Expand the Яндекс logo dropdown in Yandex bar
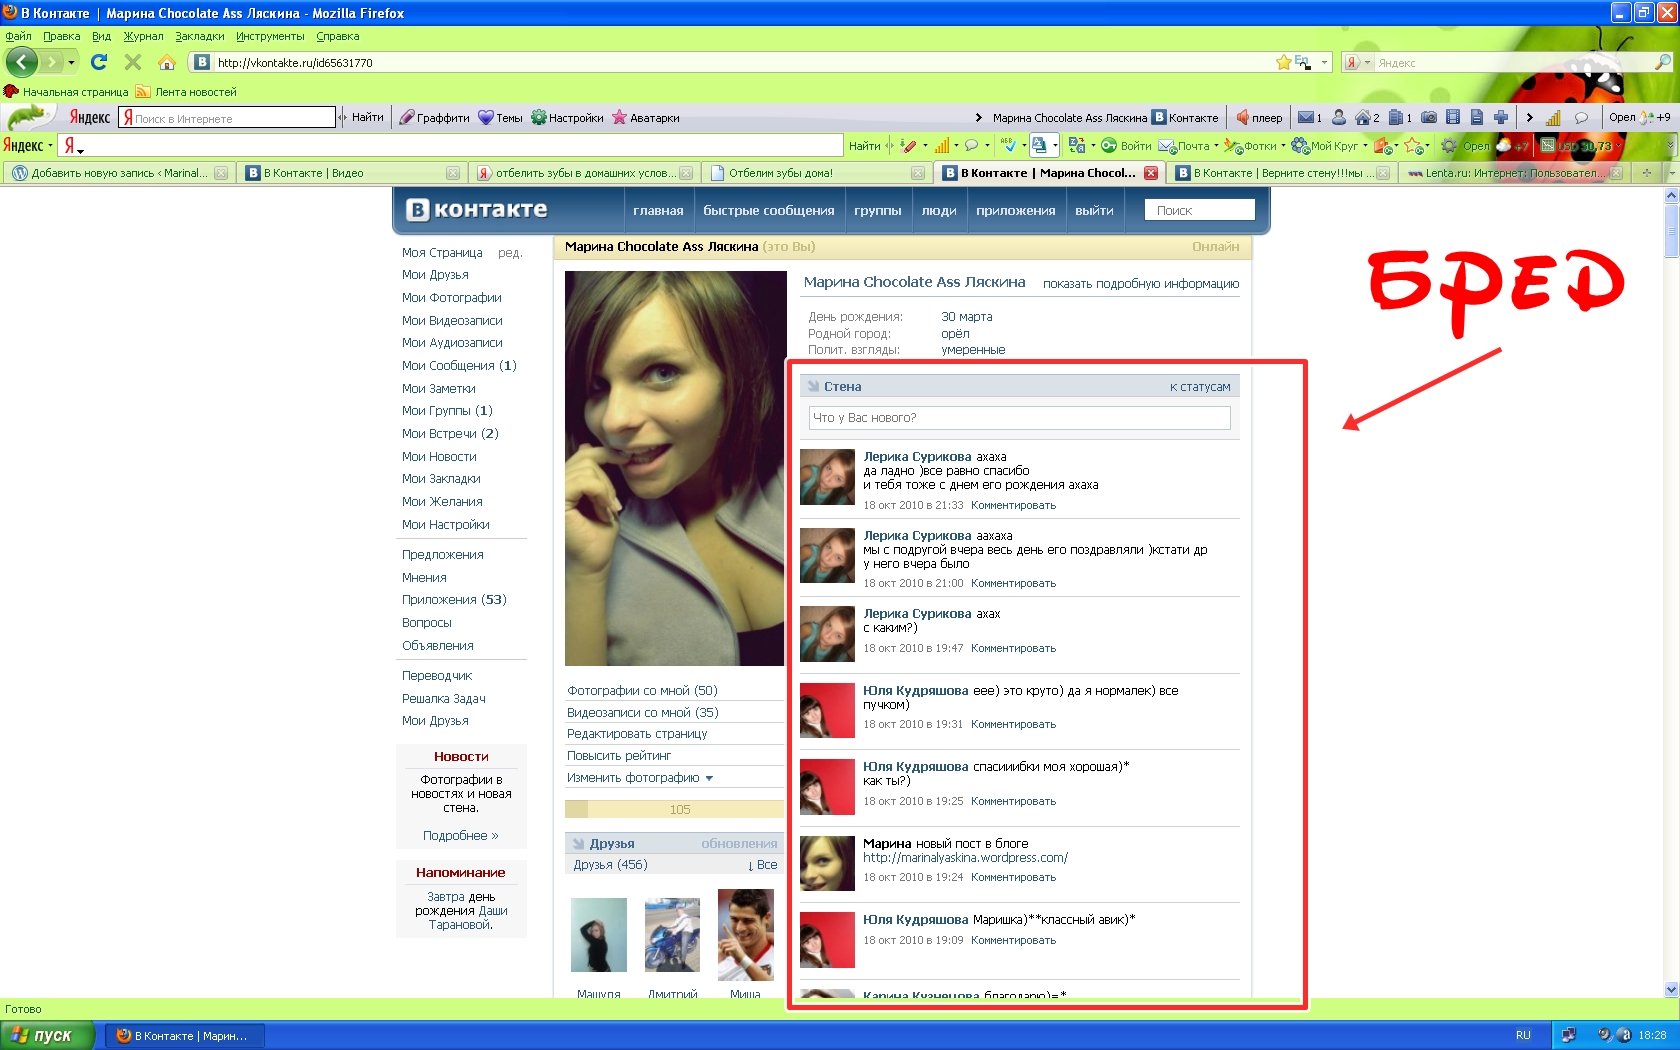The image size is (1680, 1050). pos(50,146)
